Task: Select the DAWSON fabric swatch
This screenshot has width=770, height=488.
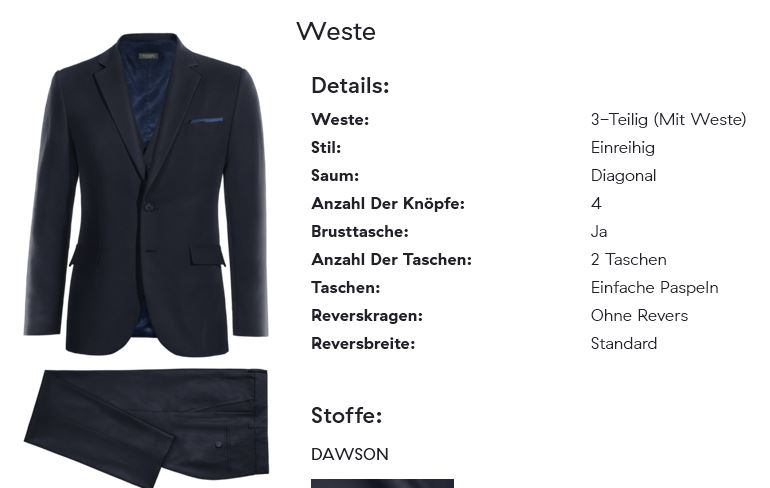Action: pos(382,484)
